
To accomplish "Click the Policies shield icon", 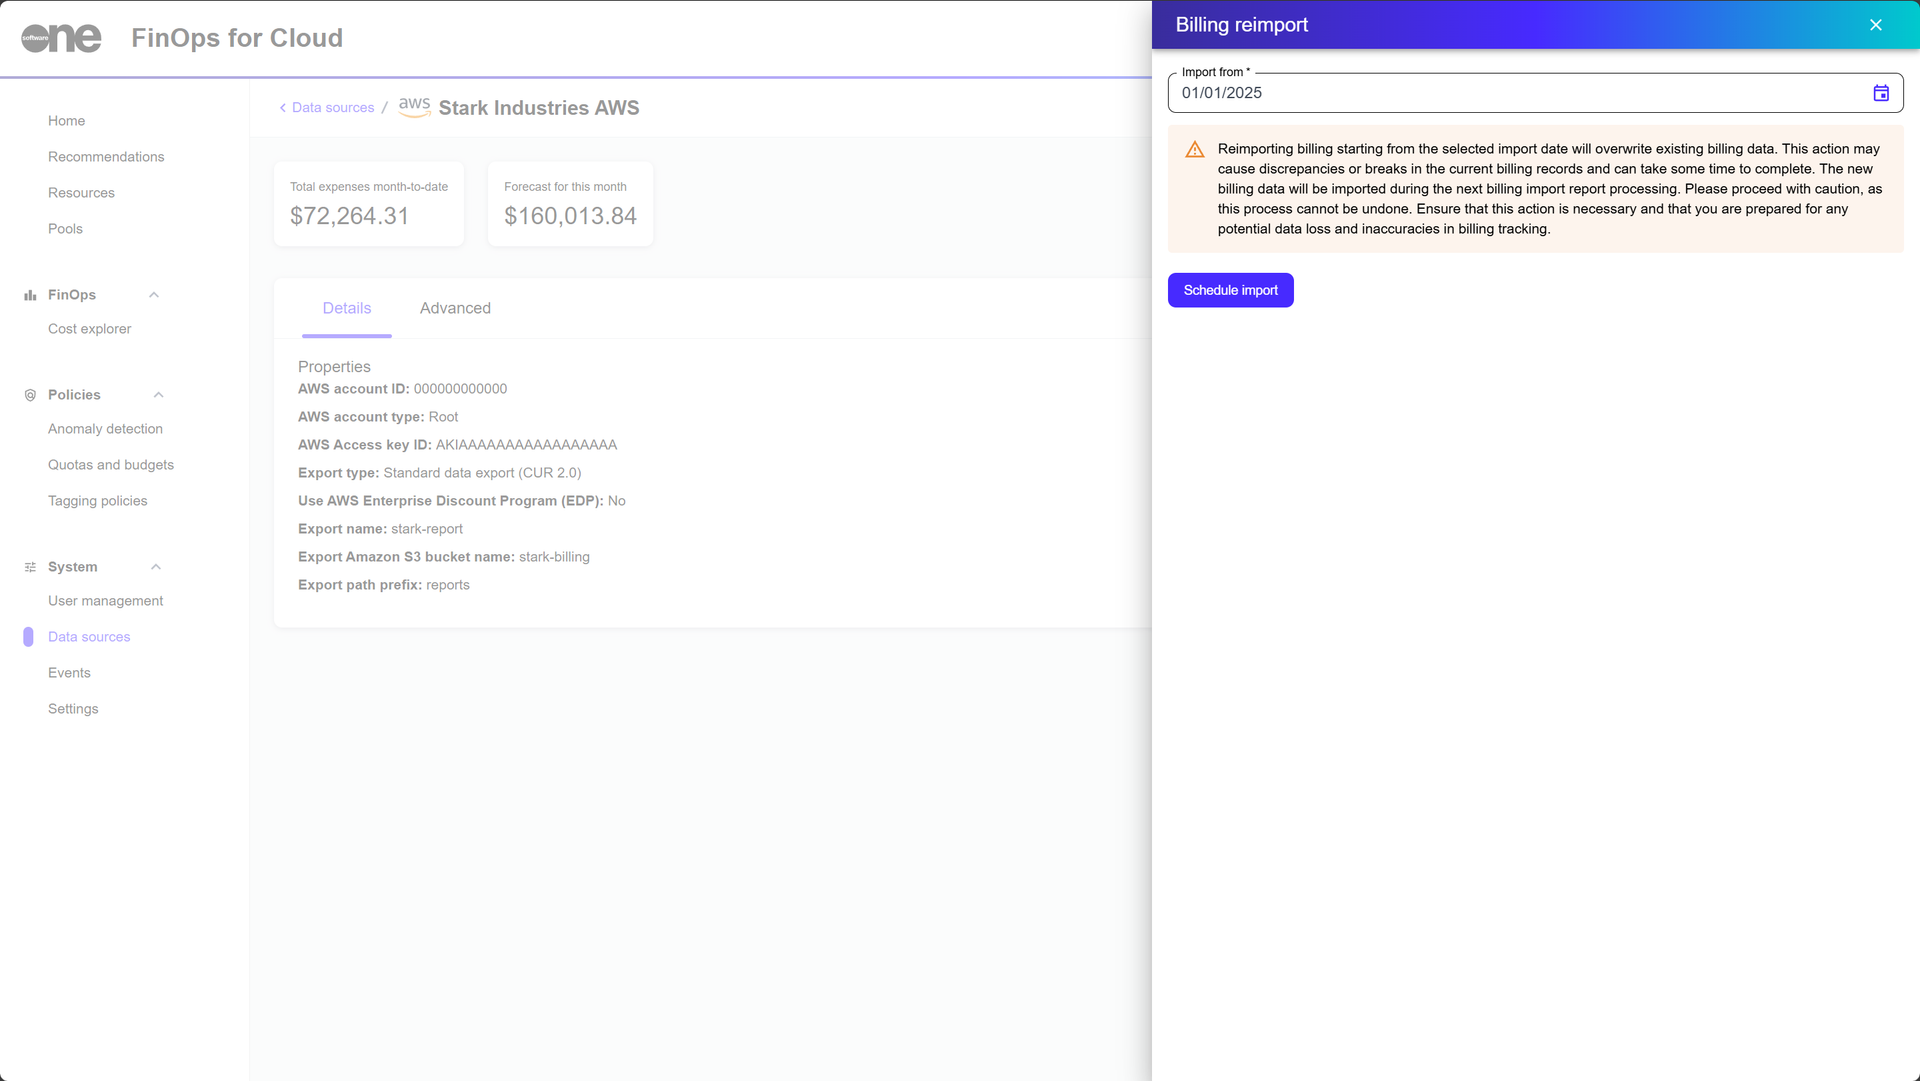I will (x=30, y=395).
